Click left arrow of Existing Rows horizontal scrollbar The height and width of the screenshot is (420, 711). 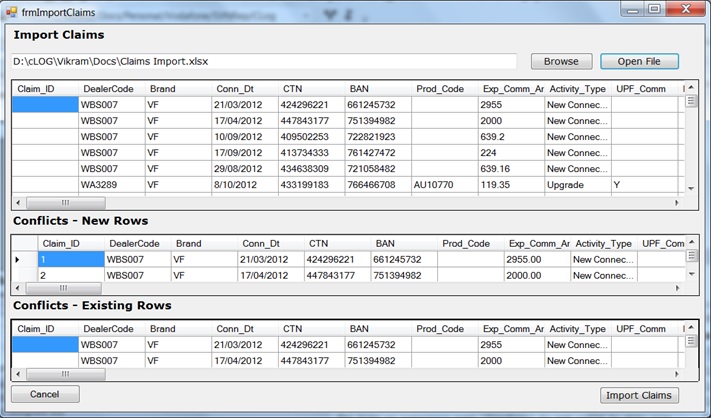tap(18, 374)
